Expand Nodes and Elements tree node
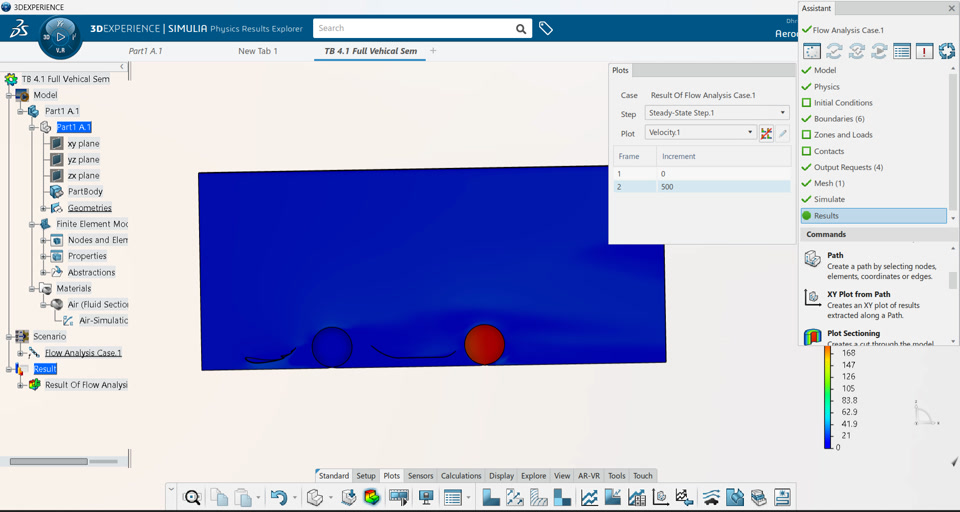Image resolution: width=960 pixels, height=512 pixels. [x=44, y=240]
